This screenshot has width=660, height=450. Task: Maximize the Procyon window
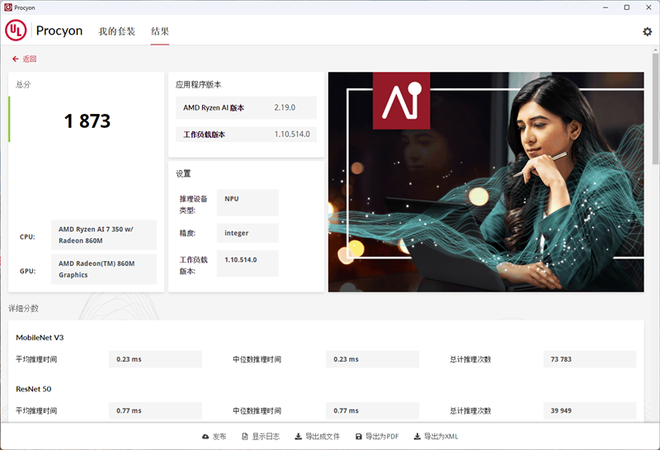click(626, 7)
